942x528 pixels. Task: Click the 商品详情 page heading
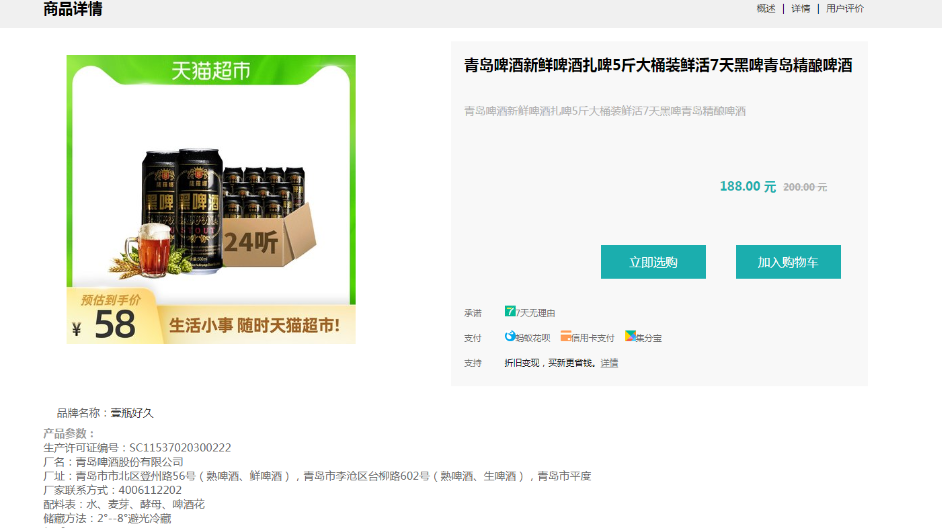coord(73,9)
